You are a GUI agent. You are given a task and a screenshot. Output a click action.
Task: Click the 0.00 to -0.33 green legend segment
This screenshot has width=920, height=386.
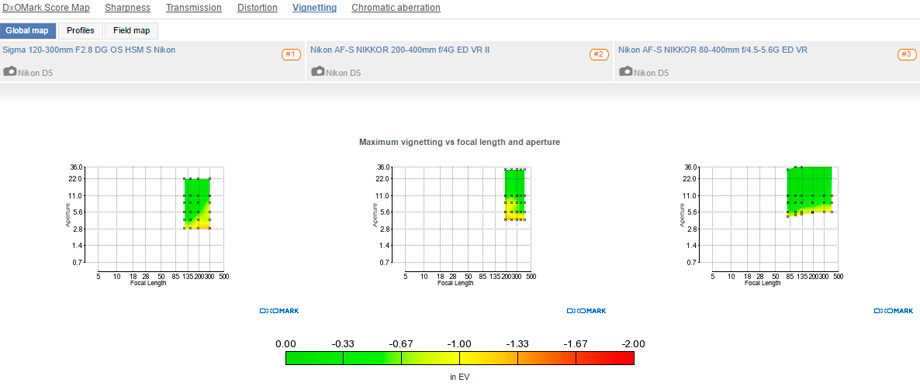pos(314,358)
